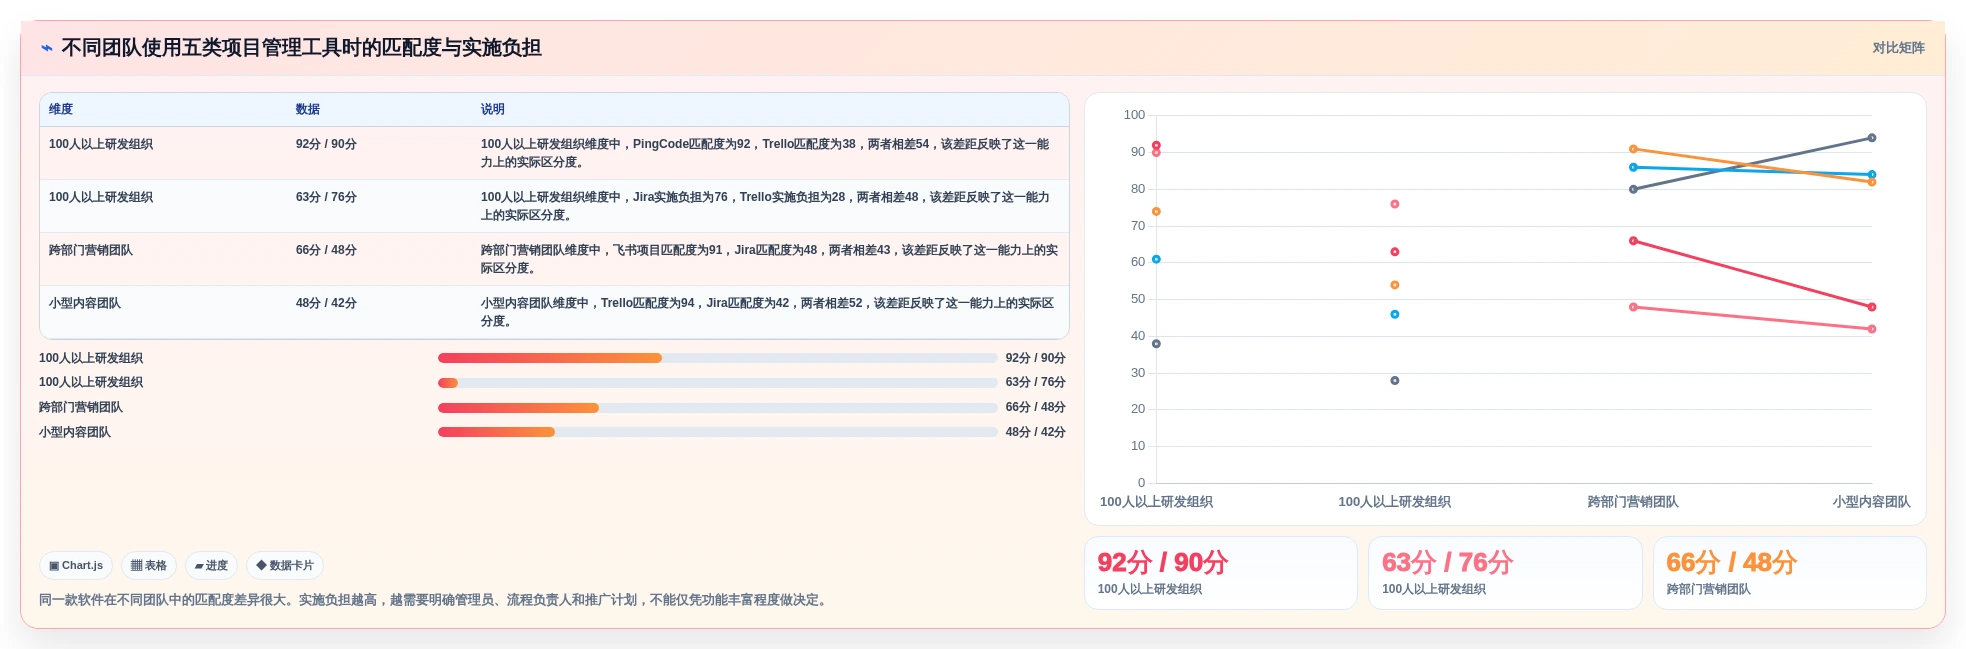Click the chart y-axis label 50
Viewport: 1966px width, 649px height.
1138,299
